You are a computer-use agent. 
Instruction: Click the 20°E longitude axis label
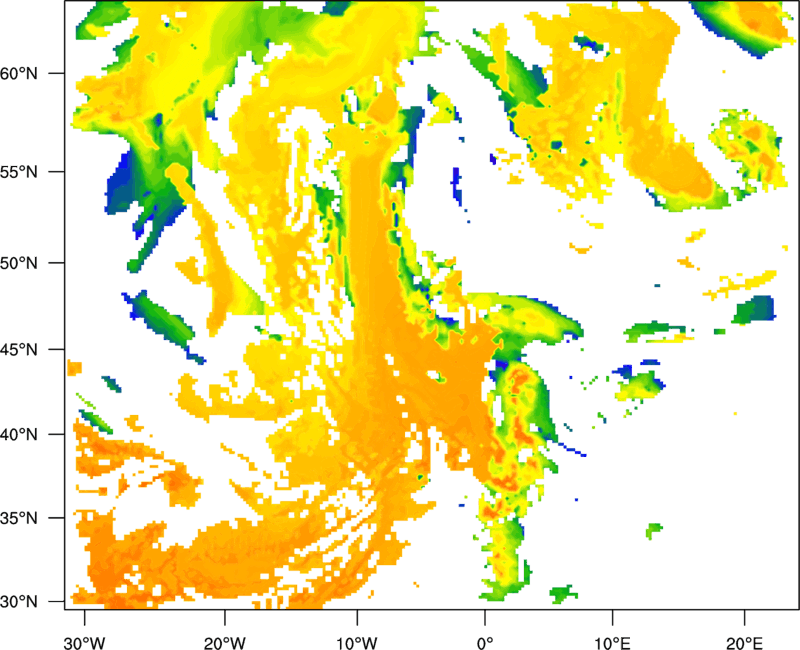pos(744,643)
